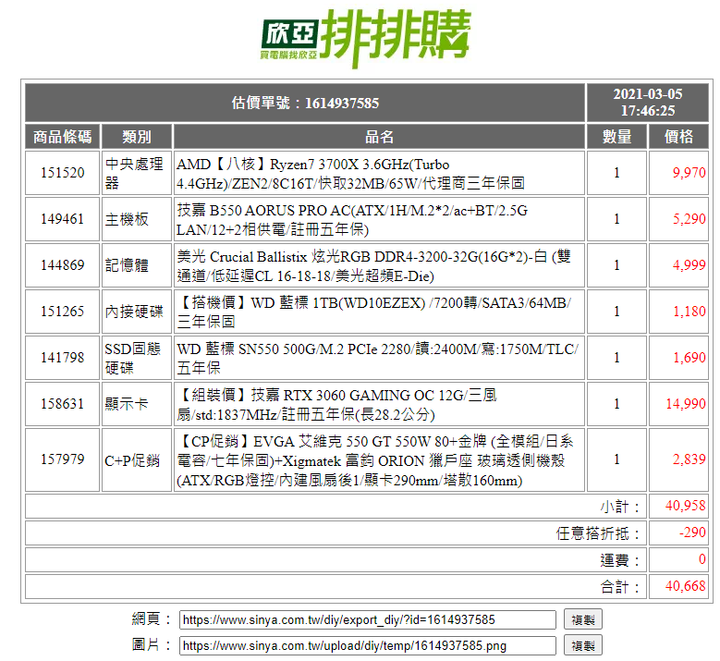Image resolution: width=720 pixels, height=661 pixels.
Task: Click the total value 40,668
Action: 685,586
